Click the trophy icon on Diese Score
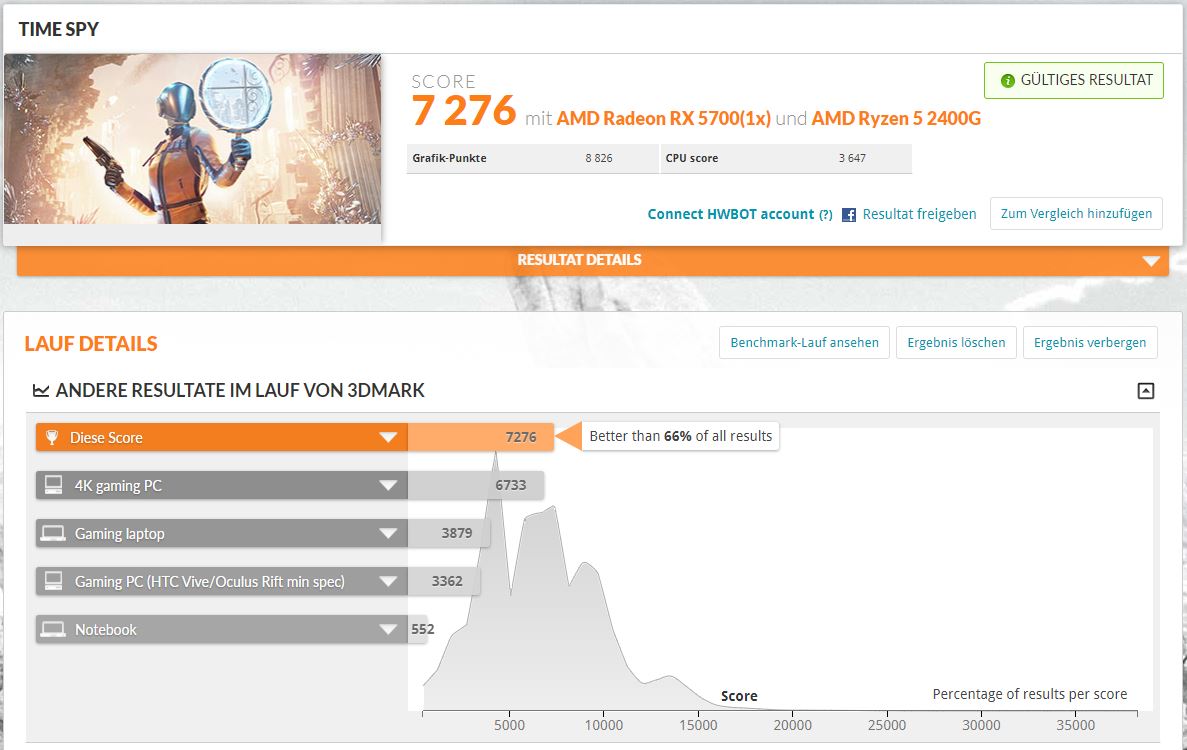1187x750 pixels. tap(52, 437)
